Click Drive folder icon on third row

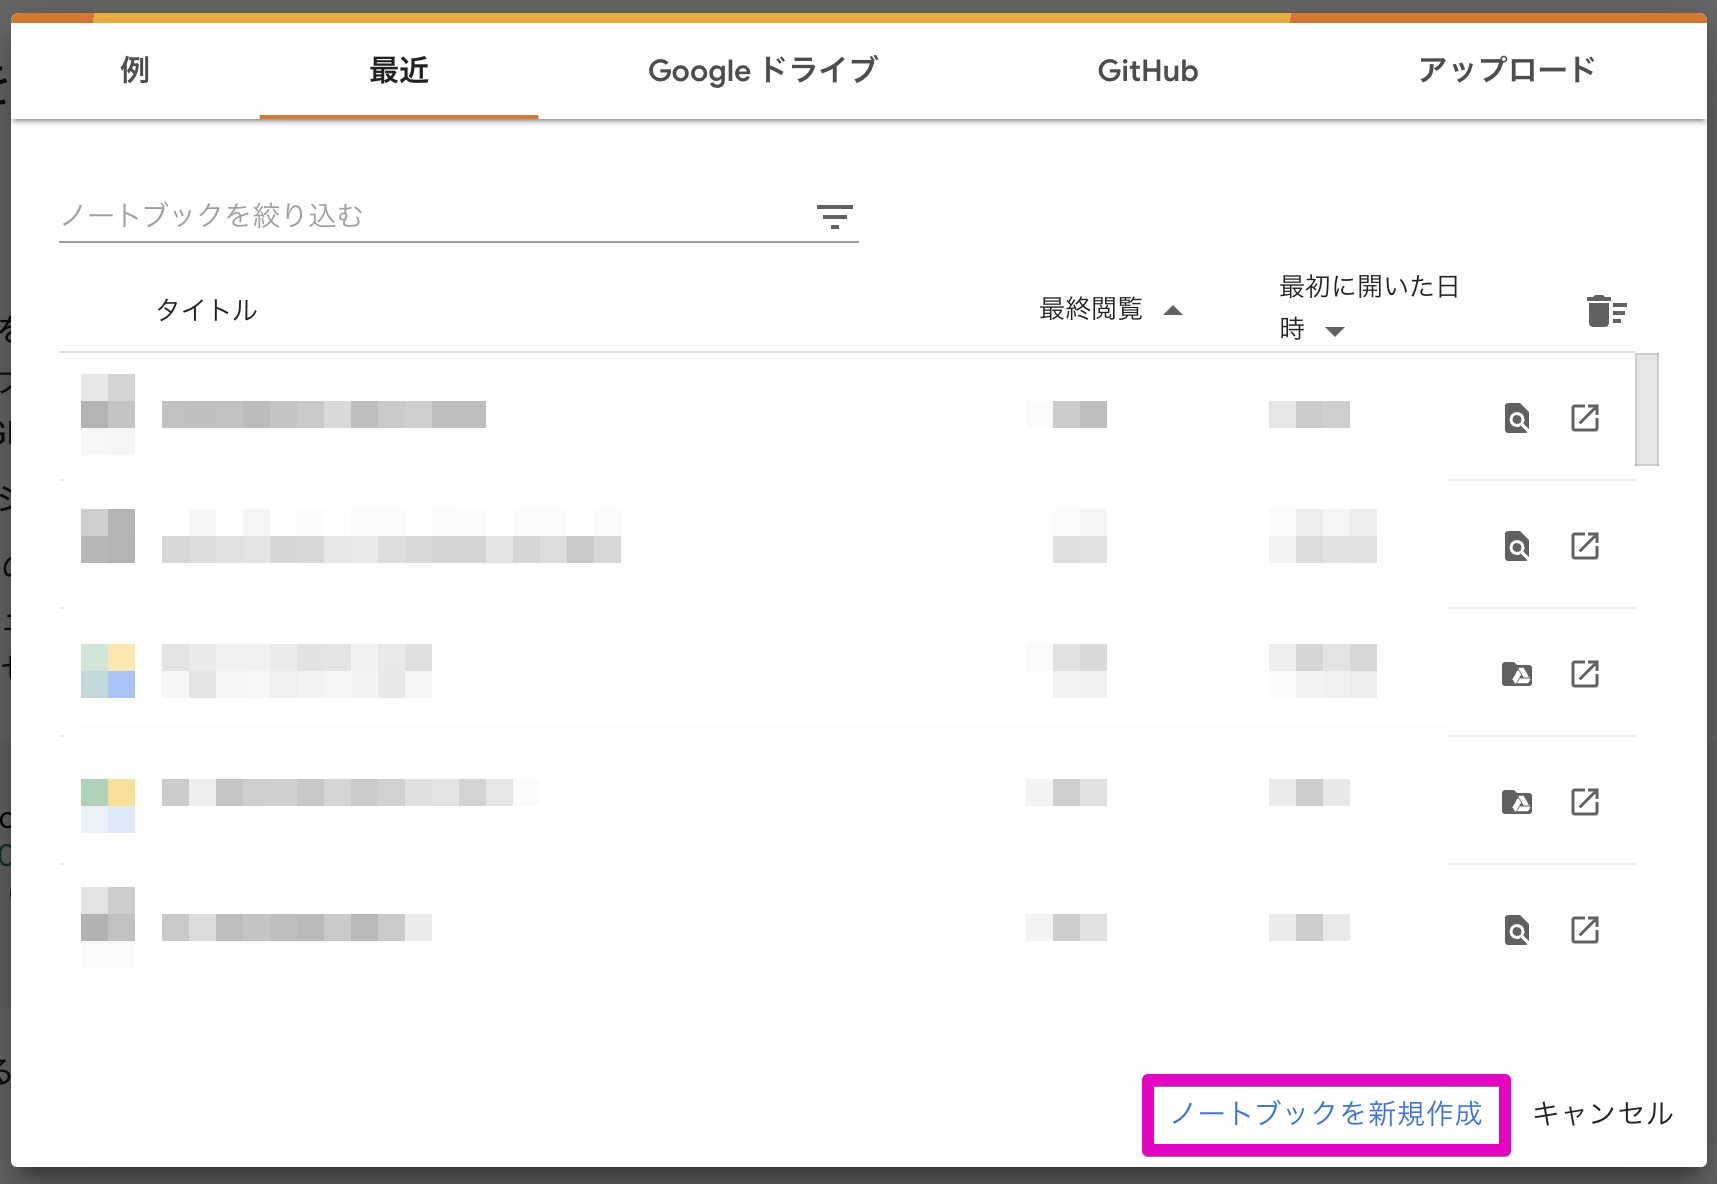[1517, 674]
